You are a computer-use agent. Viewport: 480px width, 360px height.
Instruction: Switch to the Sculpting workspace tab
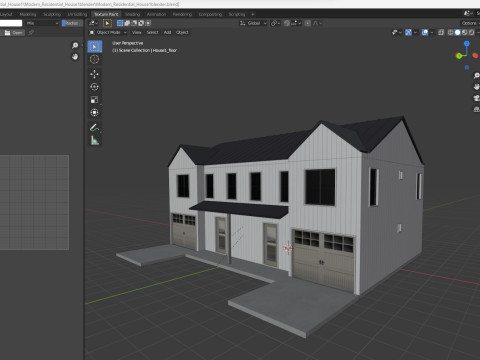point(52,14)
